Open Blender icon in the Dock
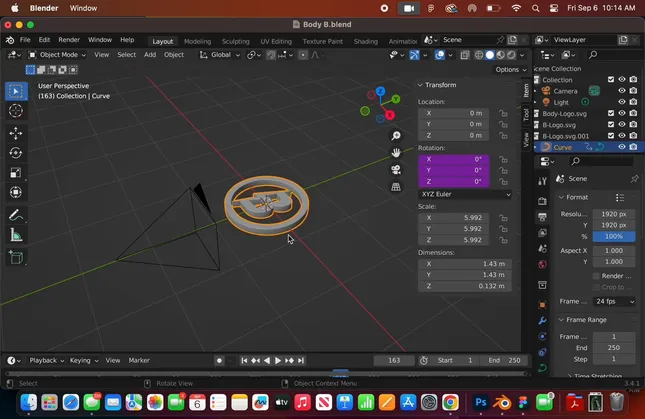Viewport: 645px width, 419px height. click(502, 402)
